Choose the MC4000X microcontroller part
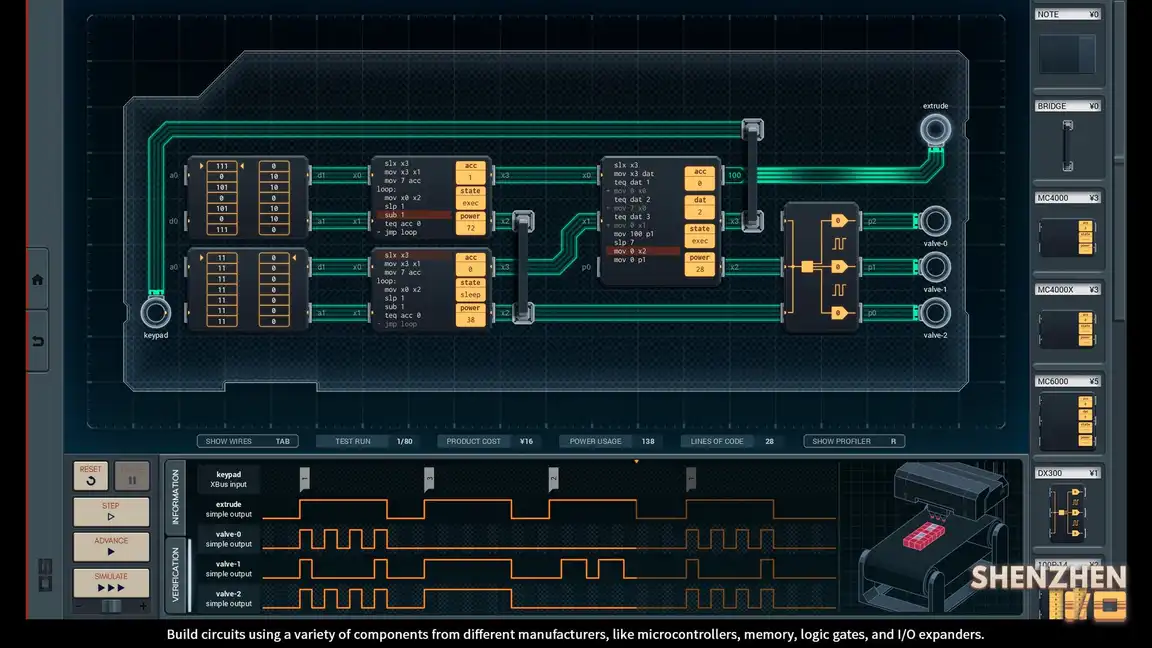The width and height of the screenshot is (1152, 648). [x=1068, y=323]
